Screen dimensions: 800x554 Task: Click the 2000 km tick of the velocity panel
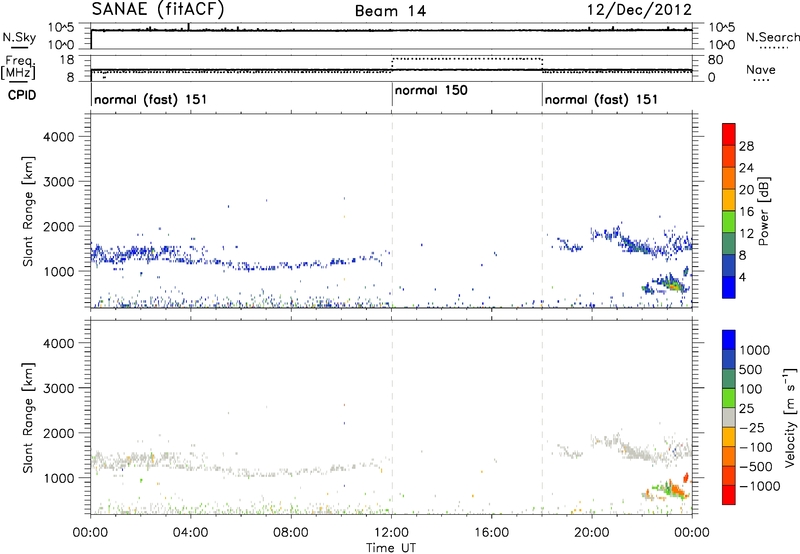(x=59, y=434)
